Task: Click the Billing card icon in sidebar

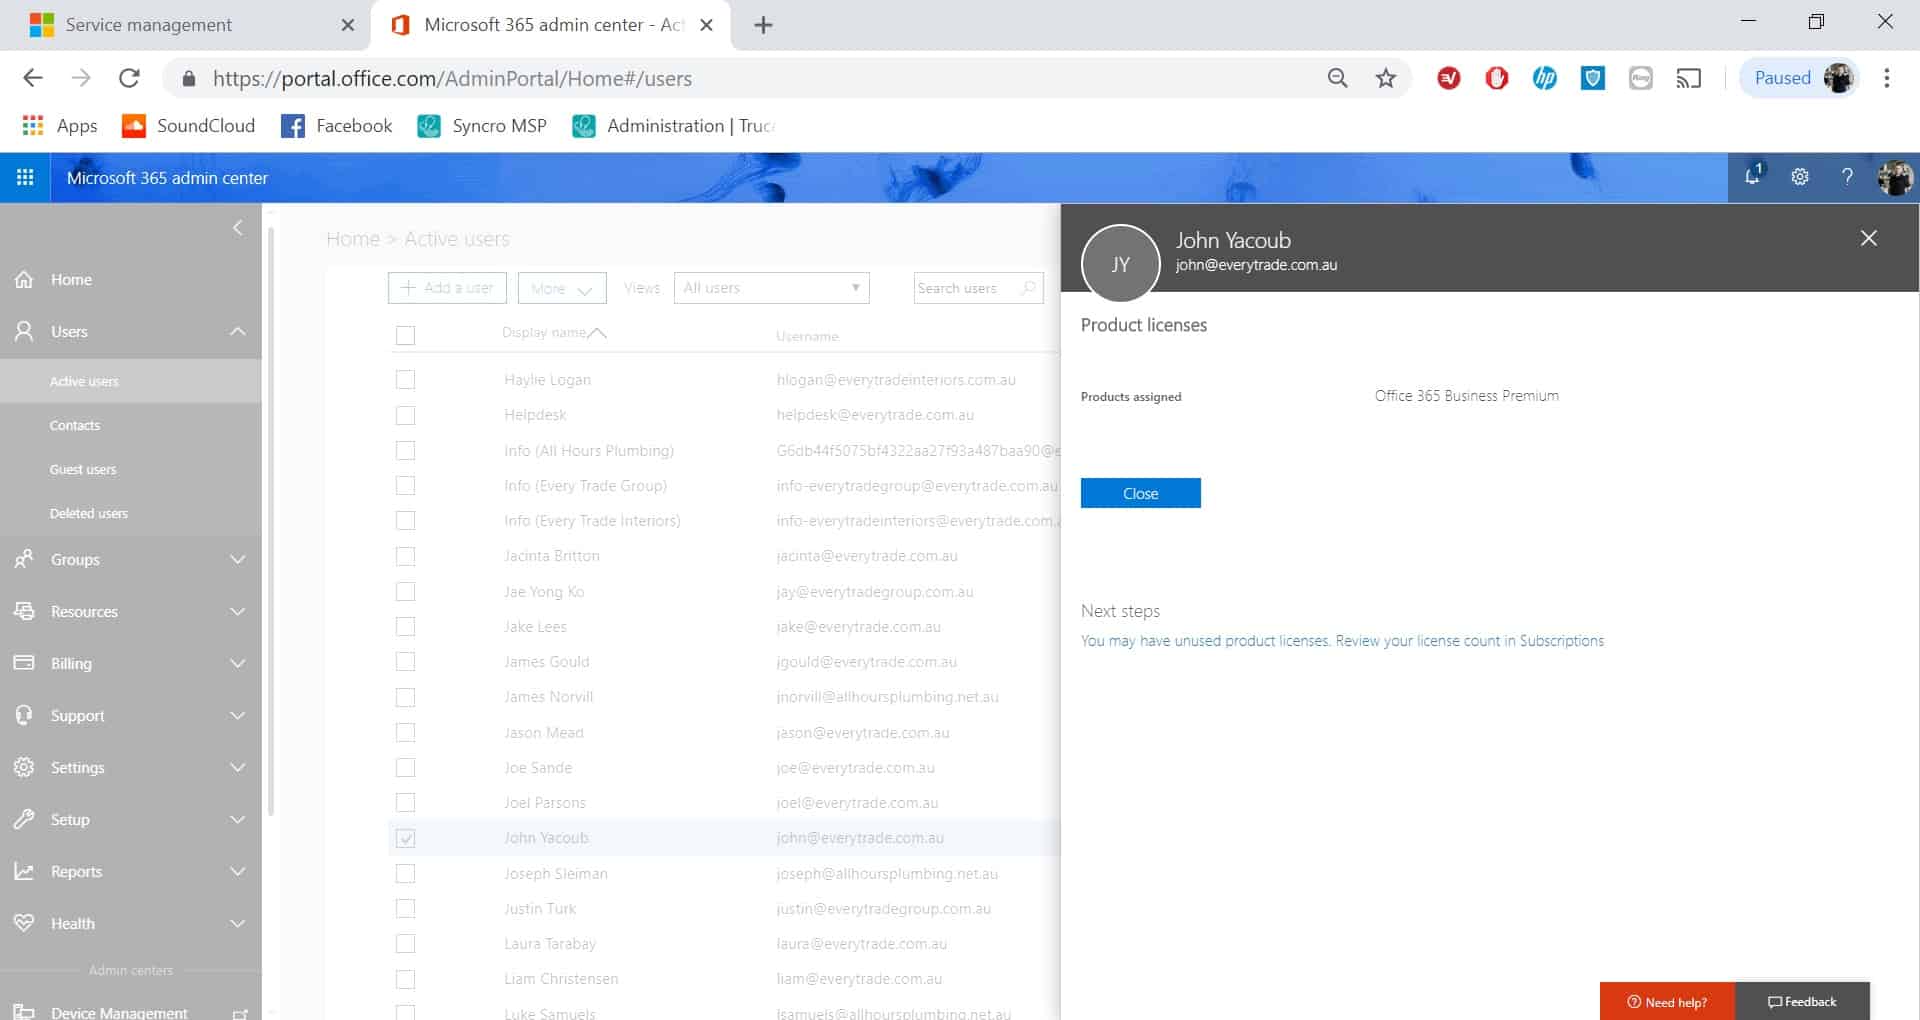Action: click(x=24, y=663)
